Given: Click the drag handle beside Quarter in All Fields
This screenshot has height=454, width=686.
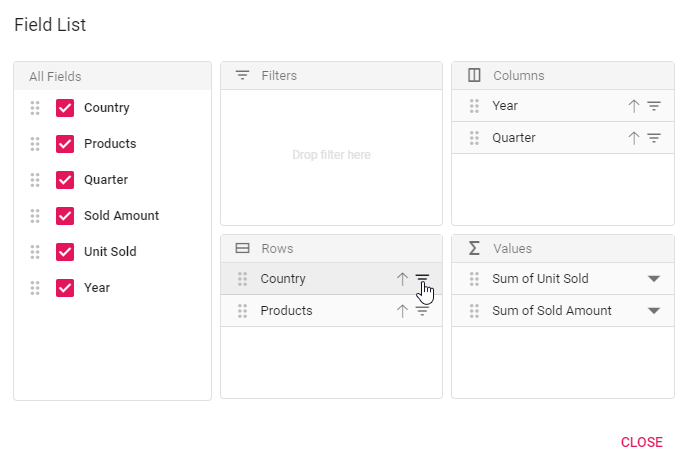Looking at the screenshot, I should [x=35, y=180].
